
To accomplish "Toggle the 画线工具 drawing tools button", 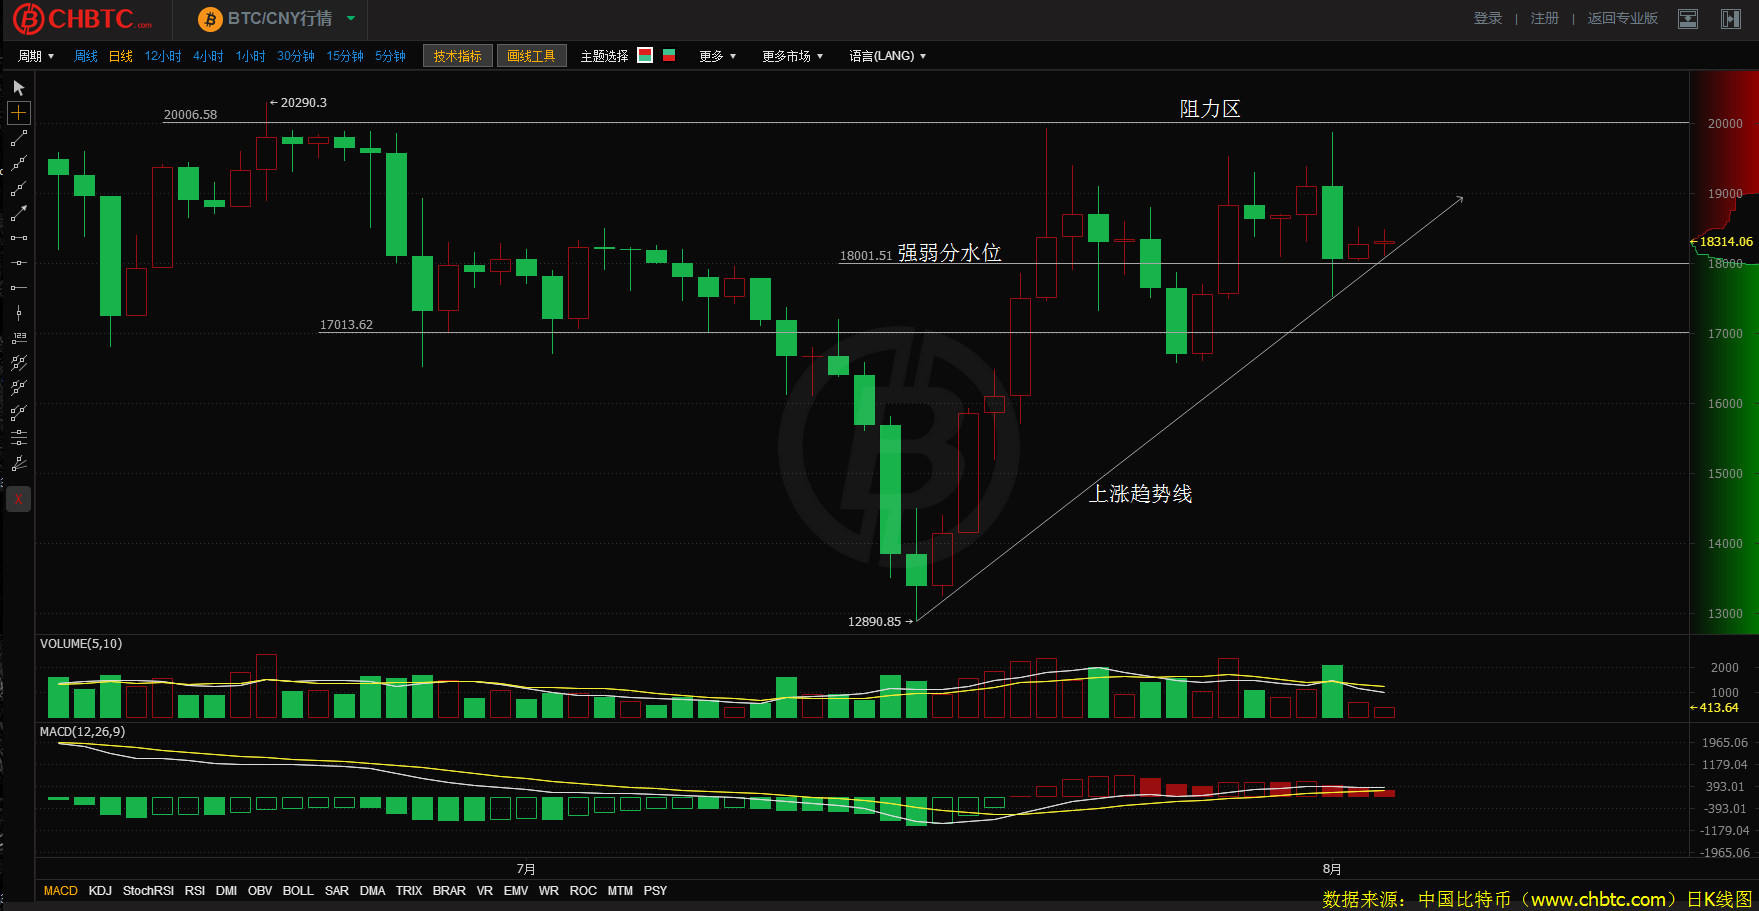I will click(x=531, y=56).
